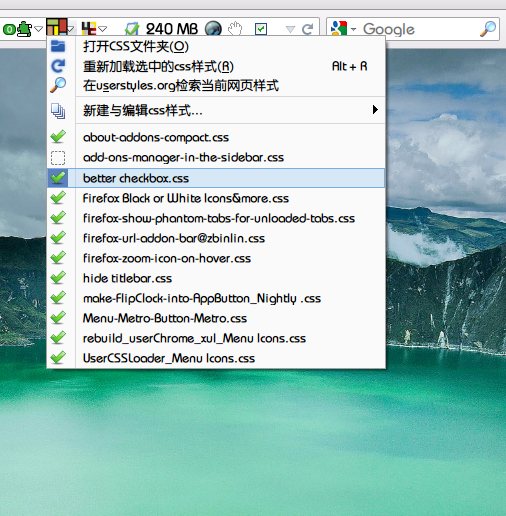Enable the add-ons-manager-in-the-sidebar.css empty checkbox
The width and height of the screenshot is (506, 516).
pyautogui.click(x=58, y=158)
